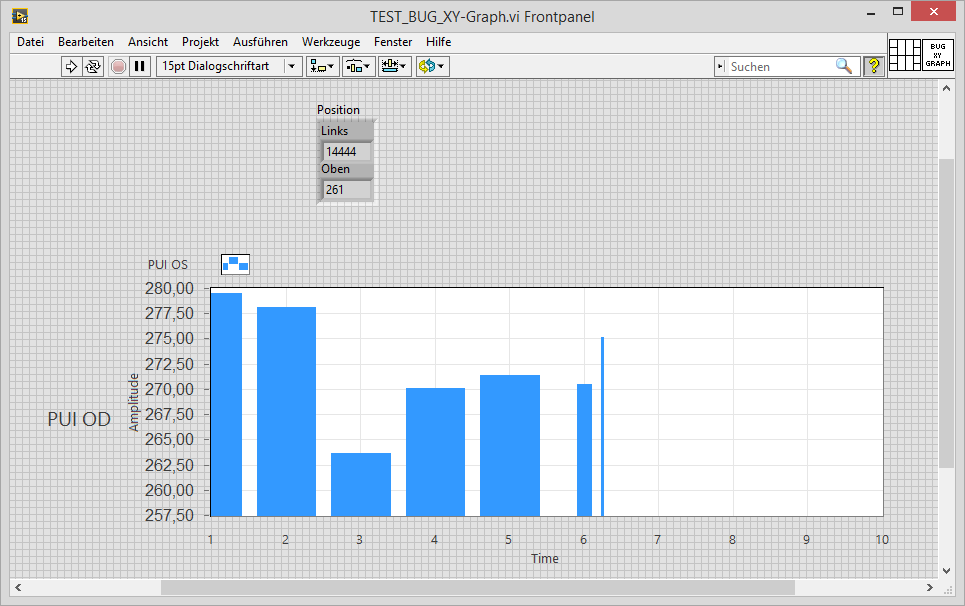Click the thin blue bar spike after 6

pyautogui.click(x=603, y=426)
